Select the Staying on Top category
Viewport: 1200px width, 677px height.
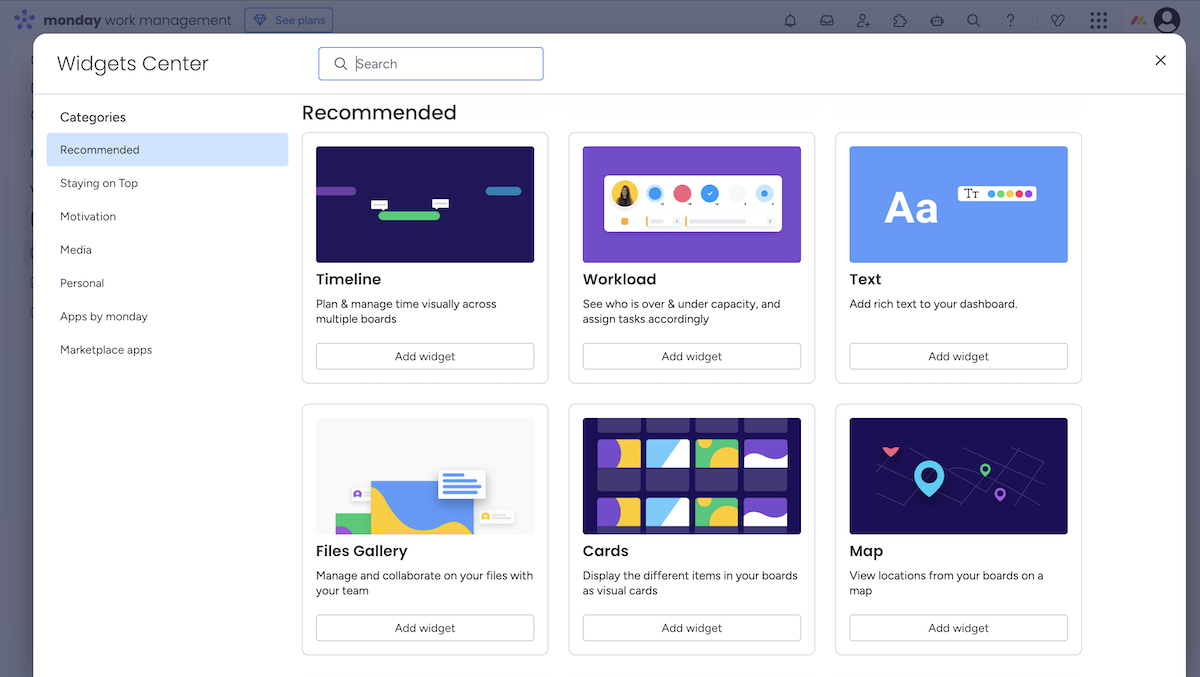coord(99,183)
